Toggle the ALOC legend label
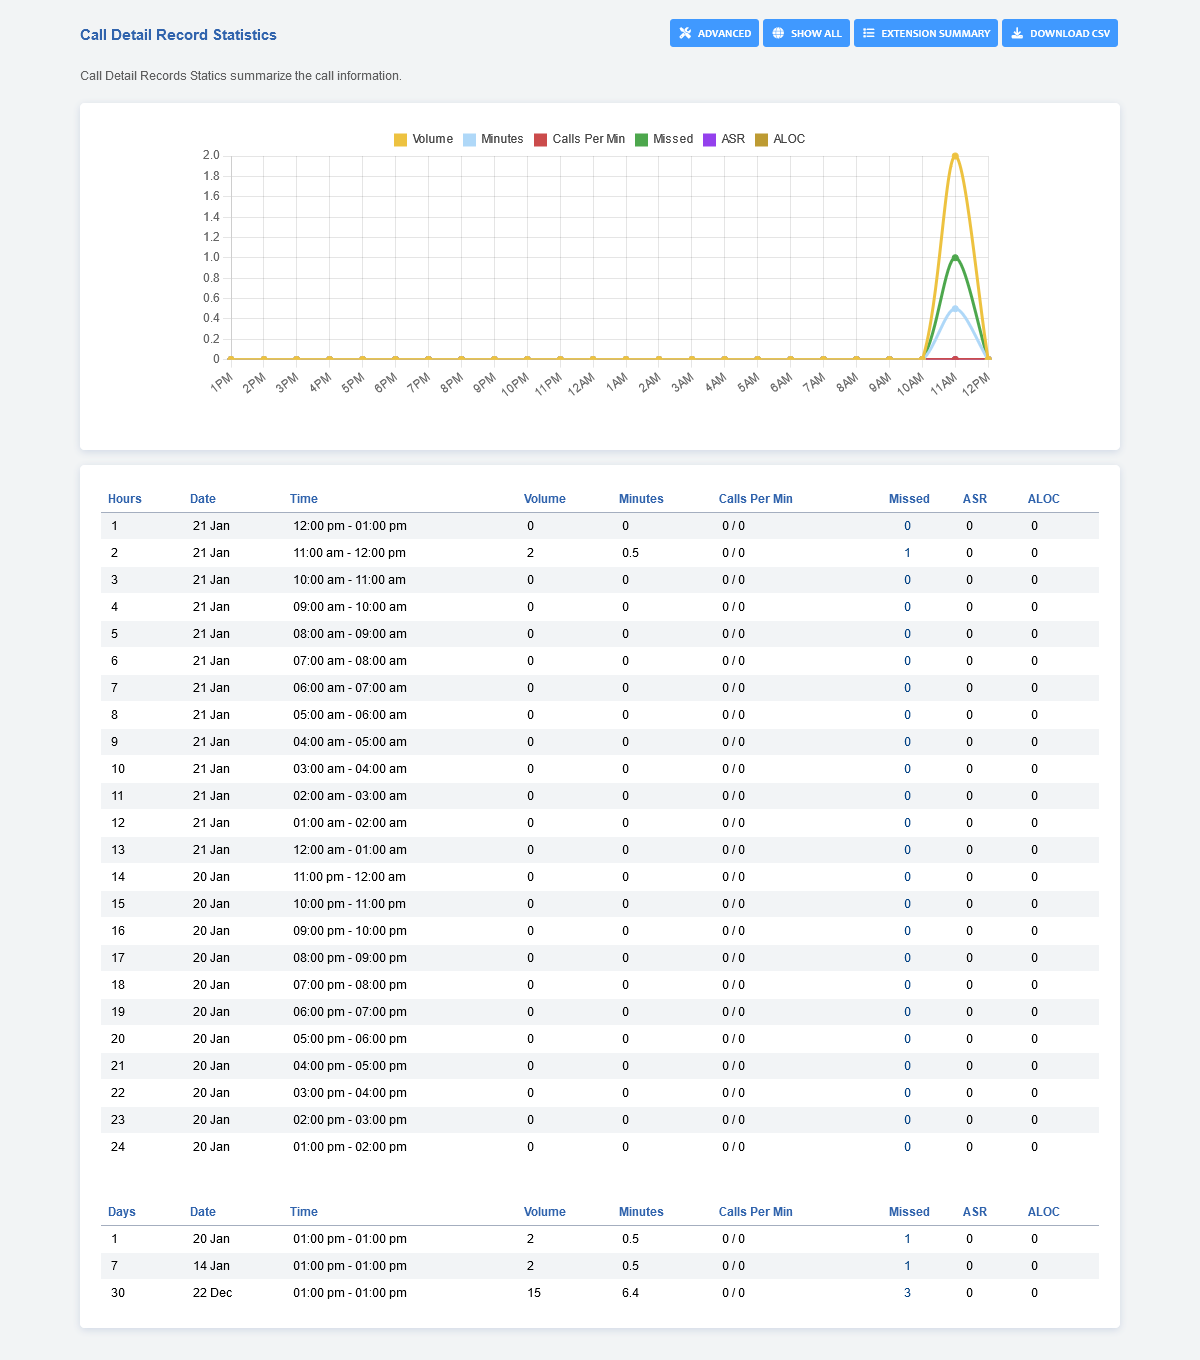 (789, 139)
